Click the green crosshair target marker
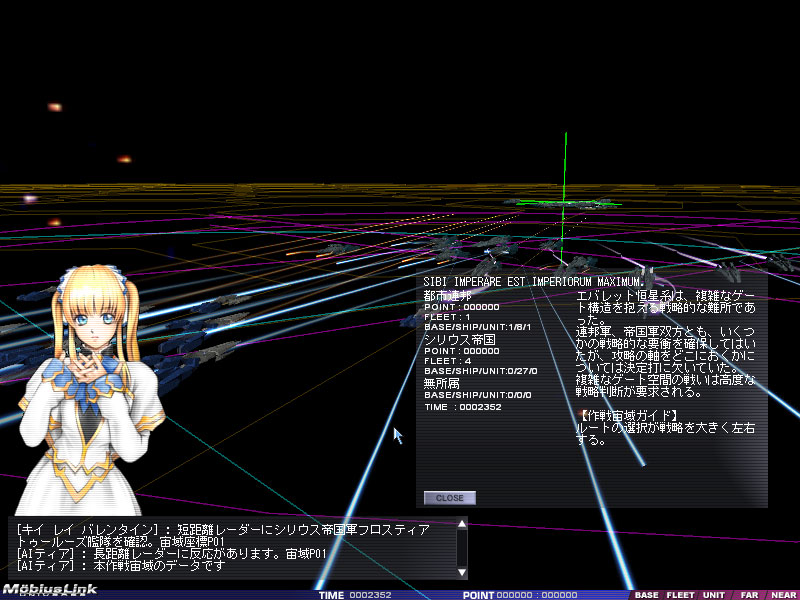The width and height of the screenshot is (800, 600). (564, 203)
